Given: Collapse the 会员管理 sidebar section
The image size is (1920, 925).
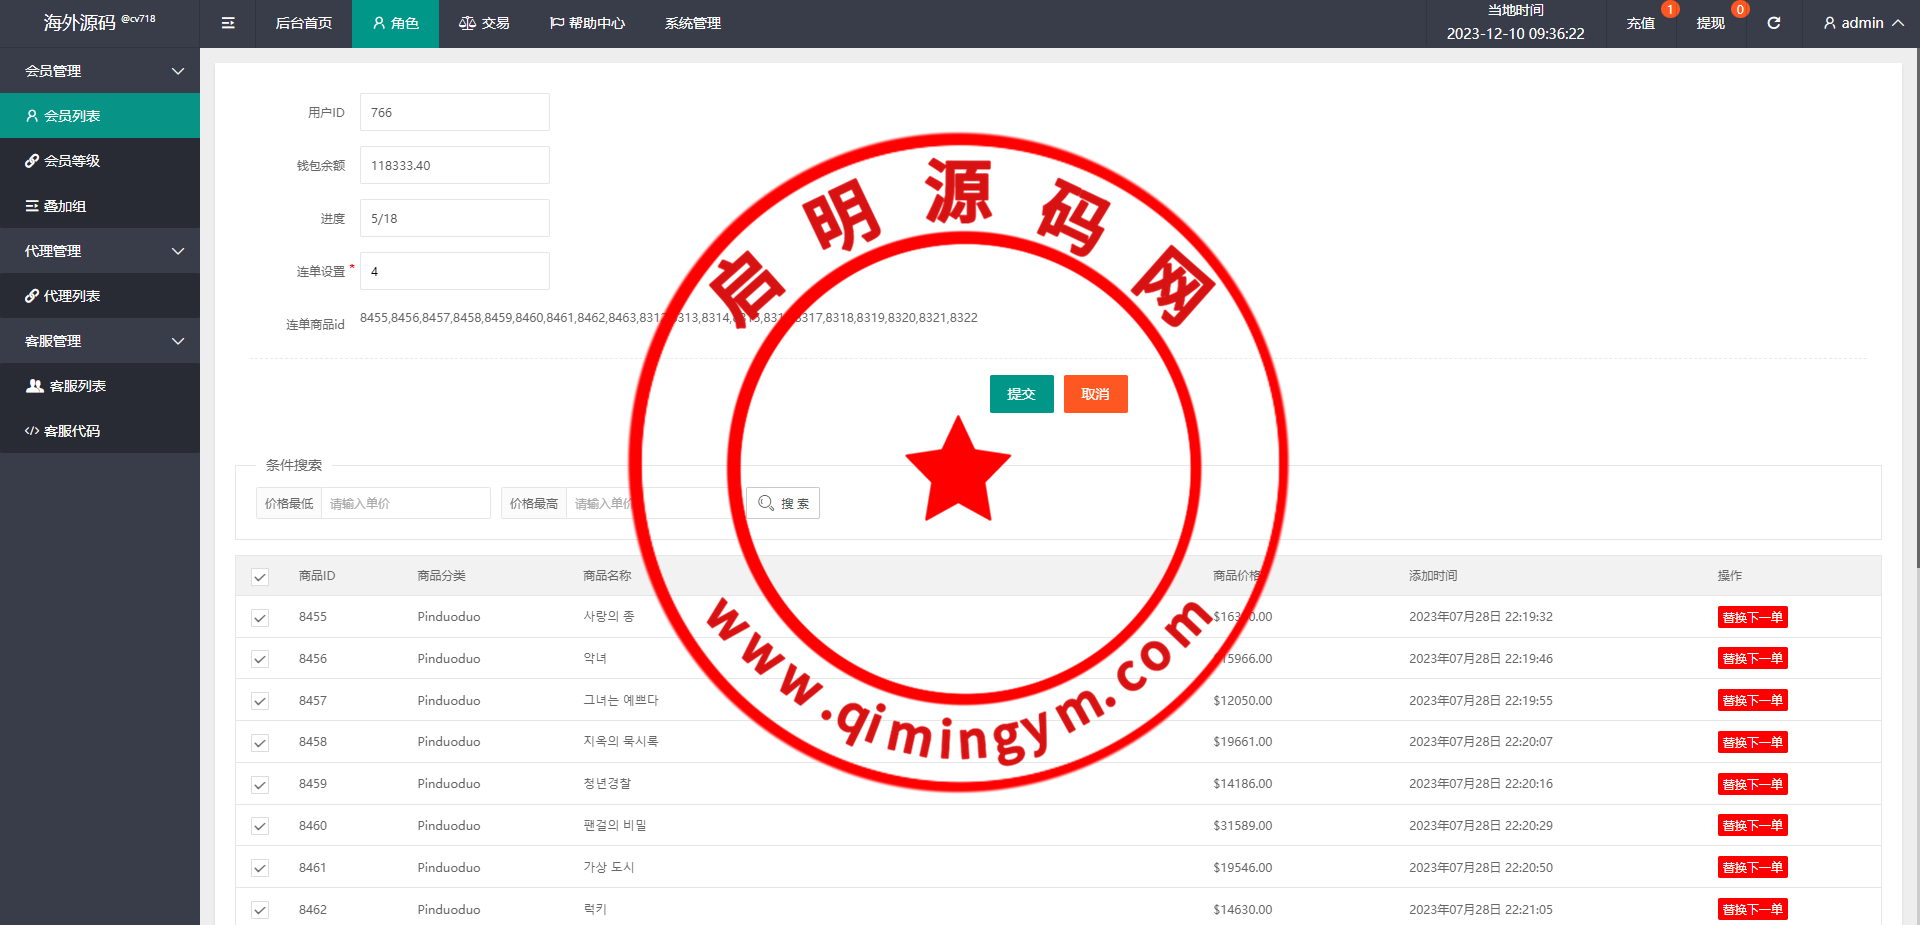Looking at the screenshot, I should tap(100, 71).
